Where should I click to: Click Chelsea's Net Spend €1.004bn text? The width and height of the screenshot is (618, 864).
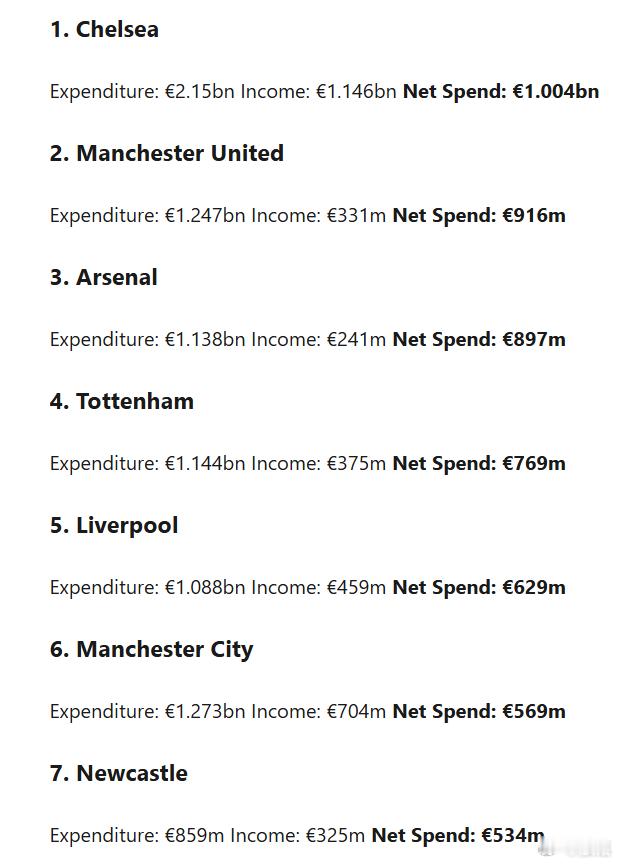(501, 91)
